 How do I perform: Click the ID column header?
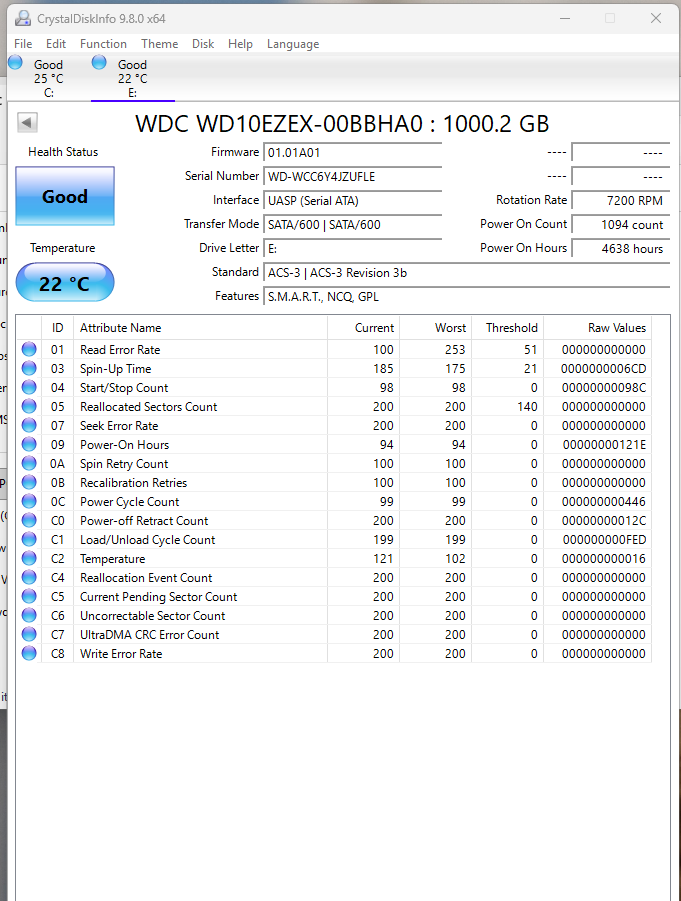point(57,328)
